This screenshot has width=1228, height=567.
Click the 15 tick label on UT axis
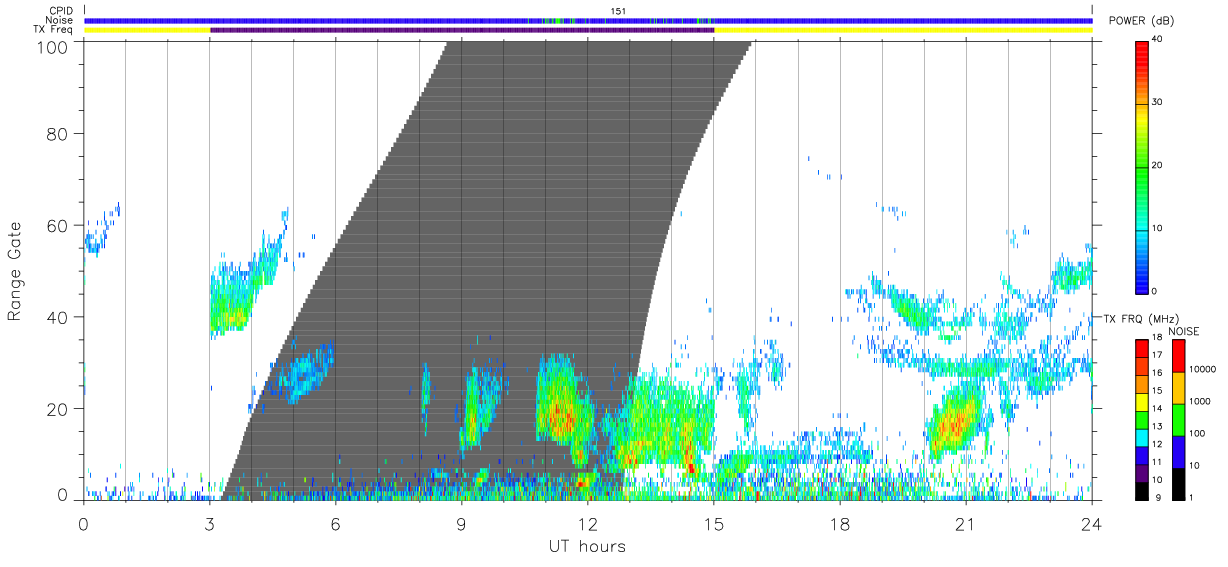tap(713, 523)
